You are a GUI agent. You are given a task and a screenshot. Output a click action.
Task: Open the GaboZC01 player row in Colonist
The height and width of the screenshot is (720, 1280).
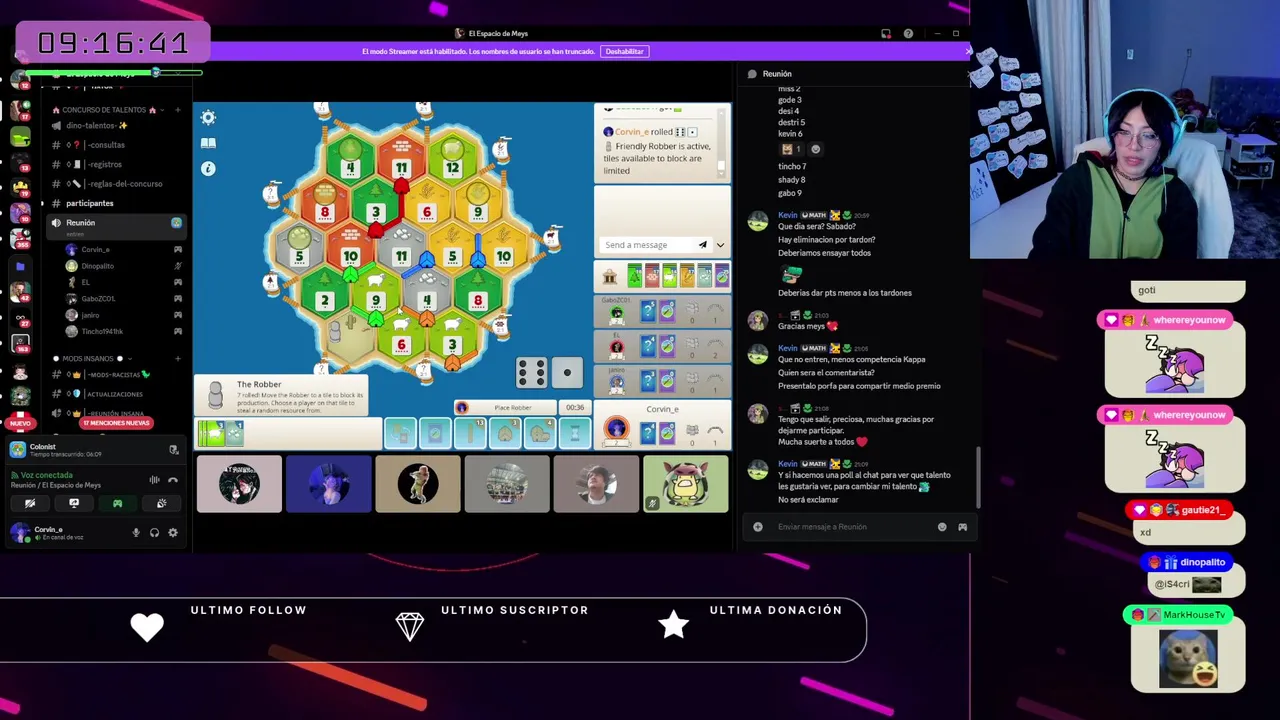click(662, 312)
